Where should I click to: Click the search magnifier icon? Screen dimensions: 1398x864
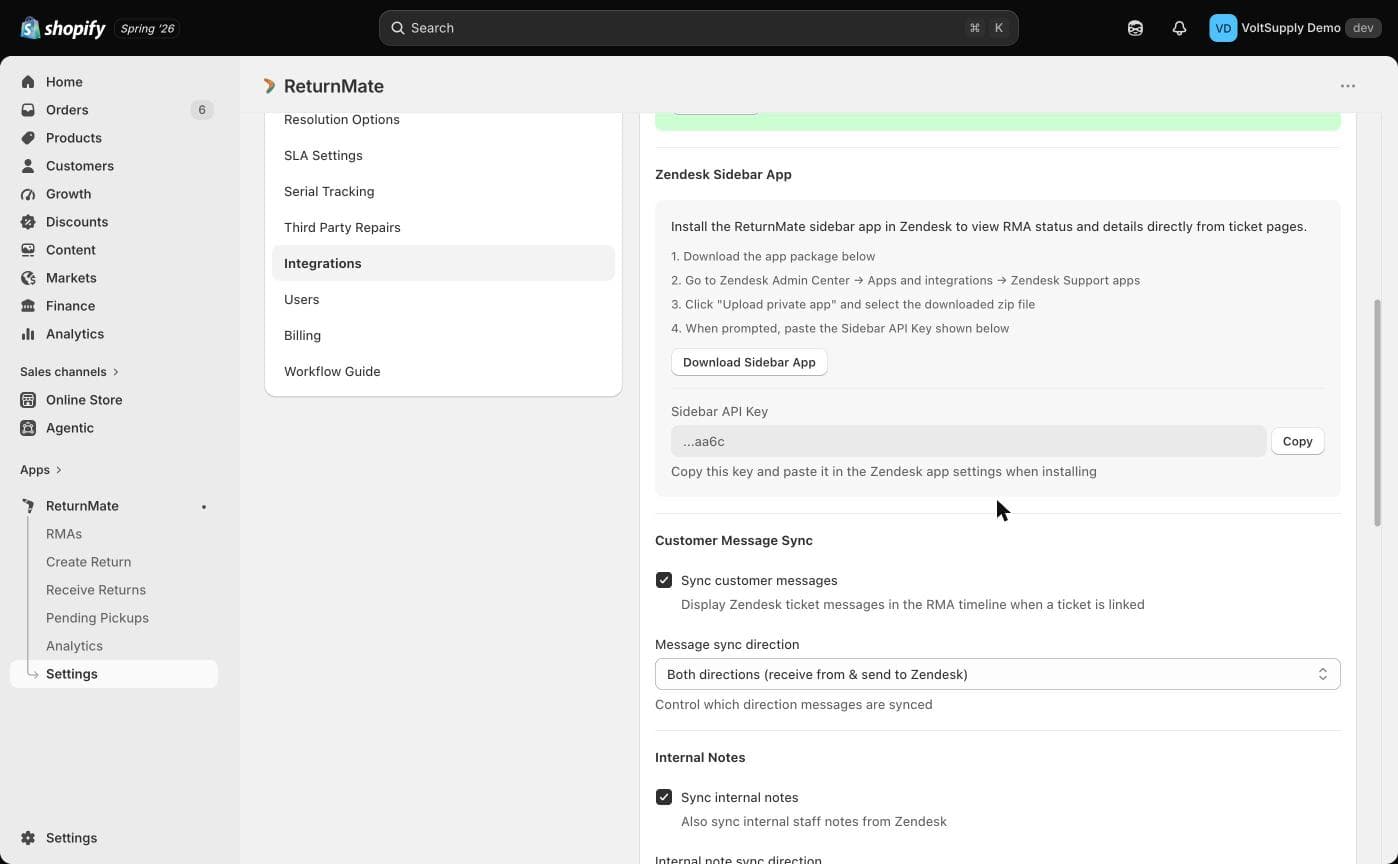398,28
